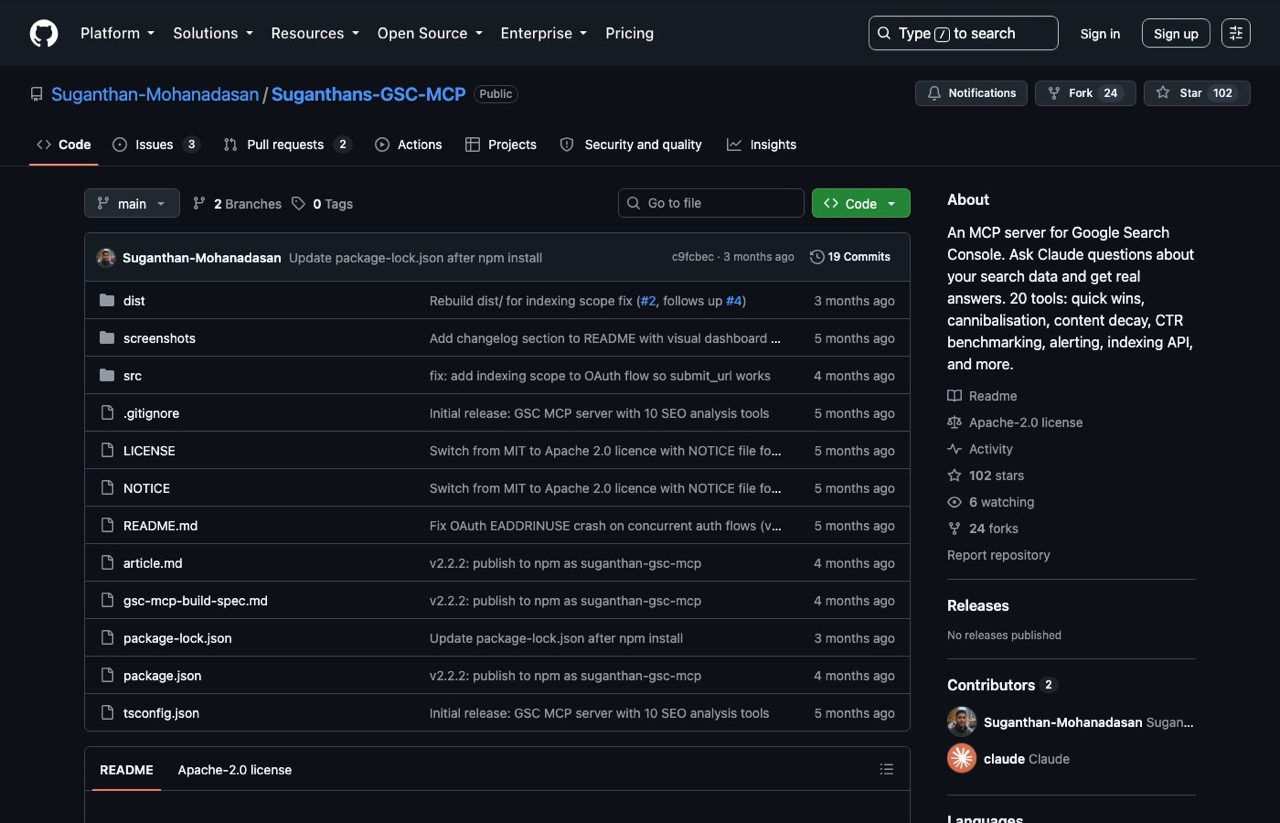Click the history clock icon beside 19 Commits
1280x823 pixels.
(x=817, y=257)
